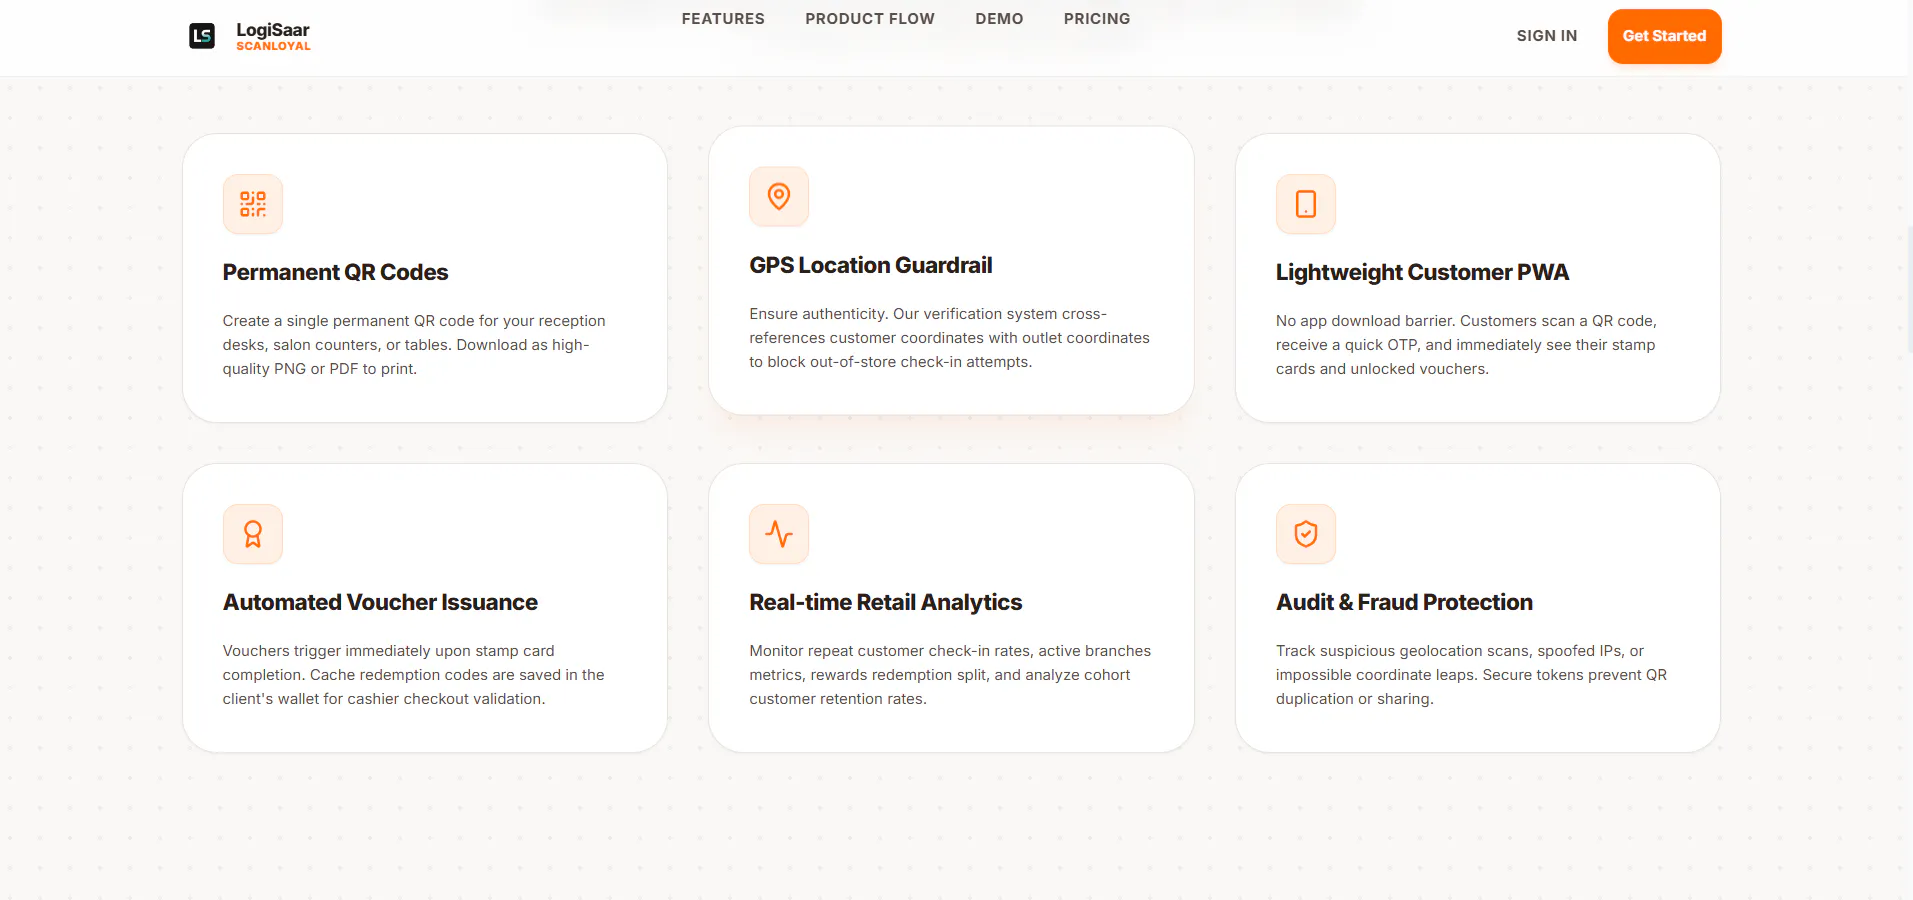Click the smartphone icon for Lightweight Customer PWA
Viewport: 1913px width, 900px height.
coord(1306,204)
